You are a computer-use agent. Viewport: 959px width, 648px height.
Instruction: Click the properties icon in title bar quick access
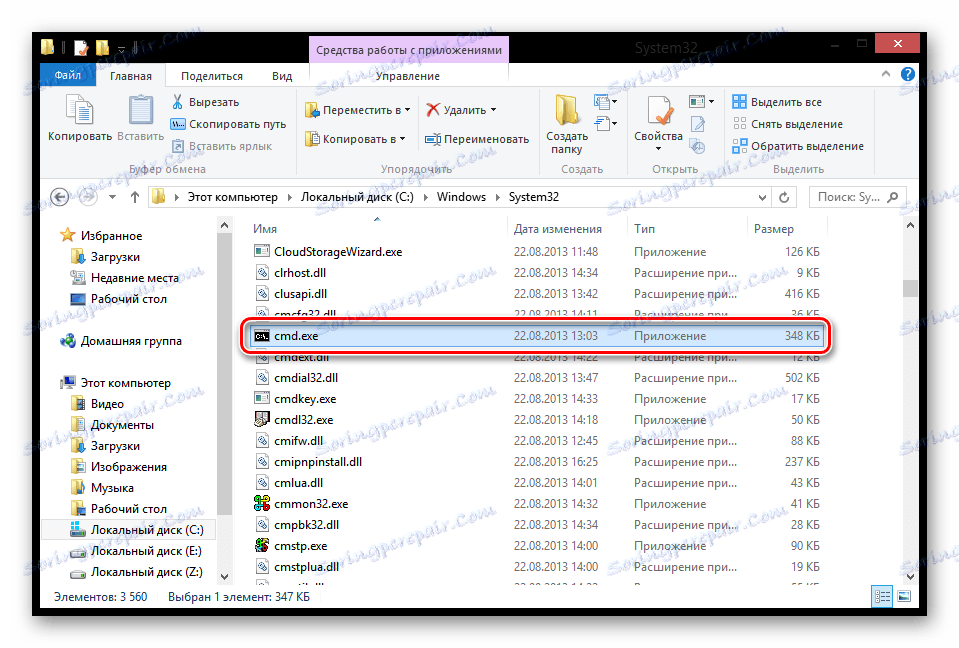(81, 47)
